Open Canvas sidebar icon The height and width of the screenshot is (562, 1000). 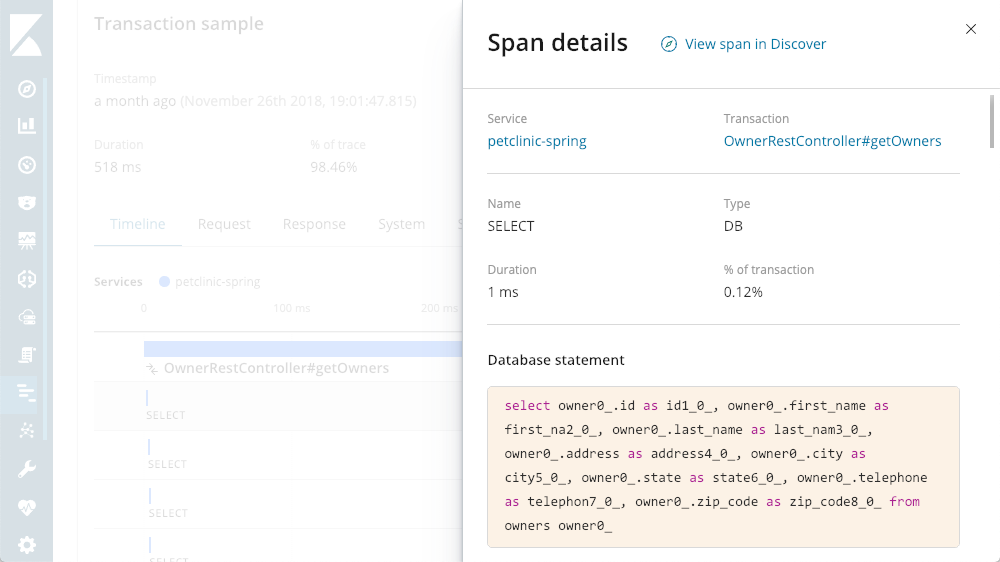pyautogui.click(x=27, y=240)
